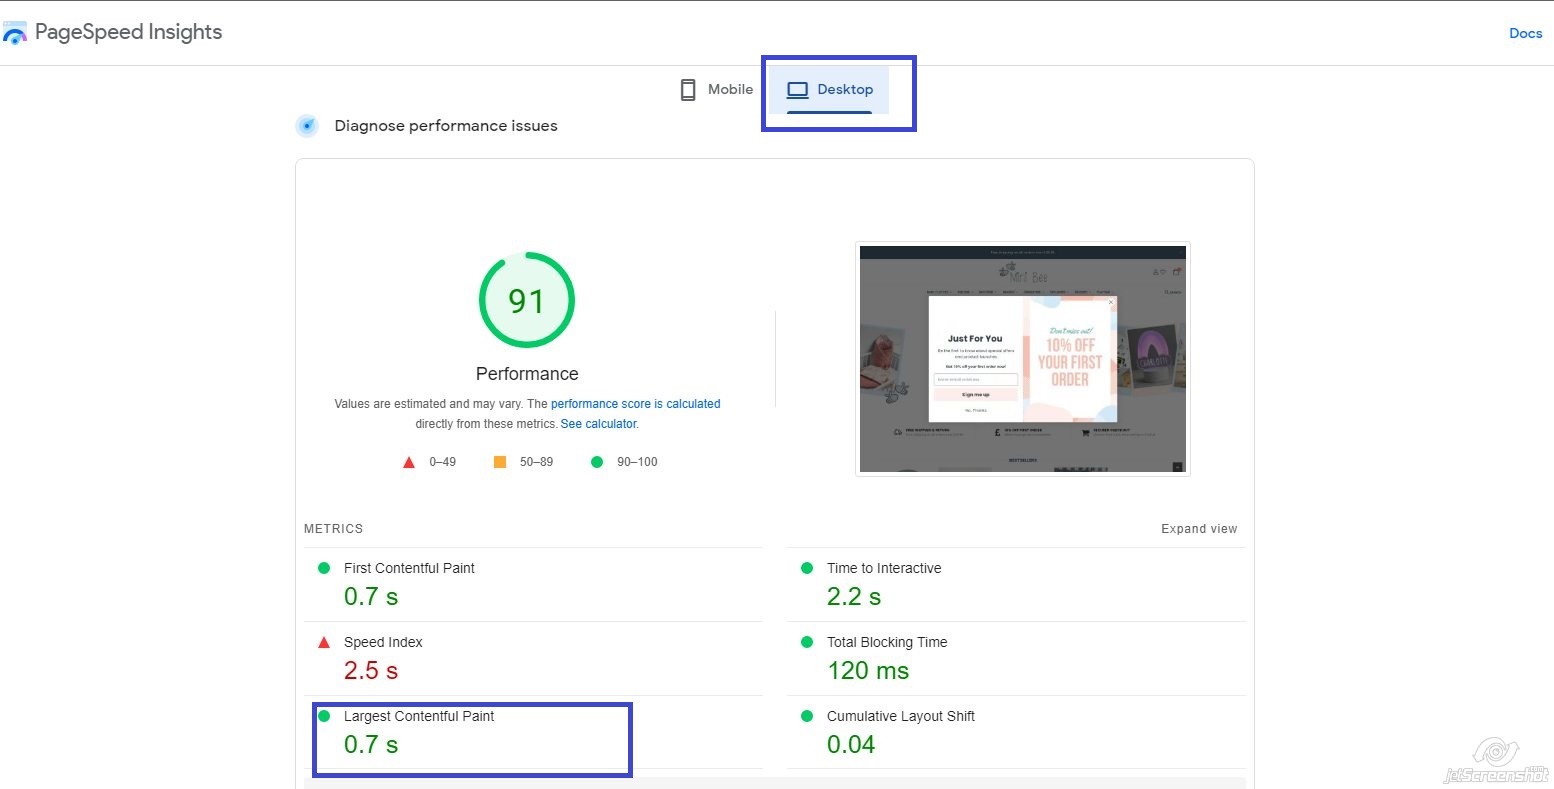
Task: Open the performance score is calculated link
Action: pyautogui.click(x=635, y=404)
